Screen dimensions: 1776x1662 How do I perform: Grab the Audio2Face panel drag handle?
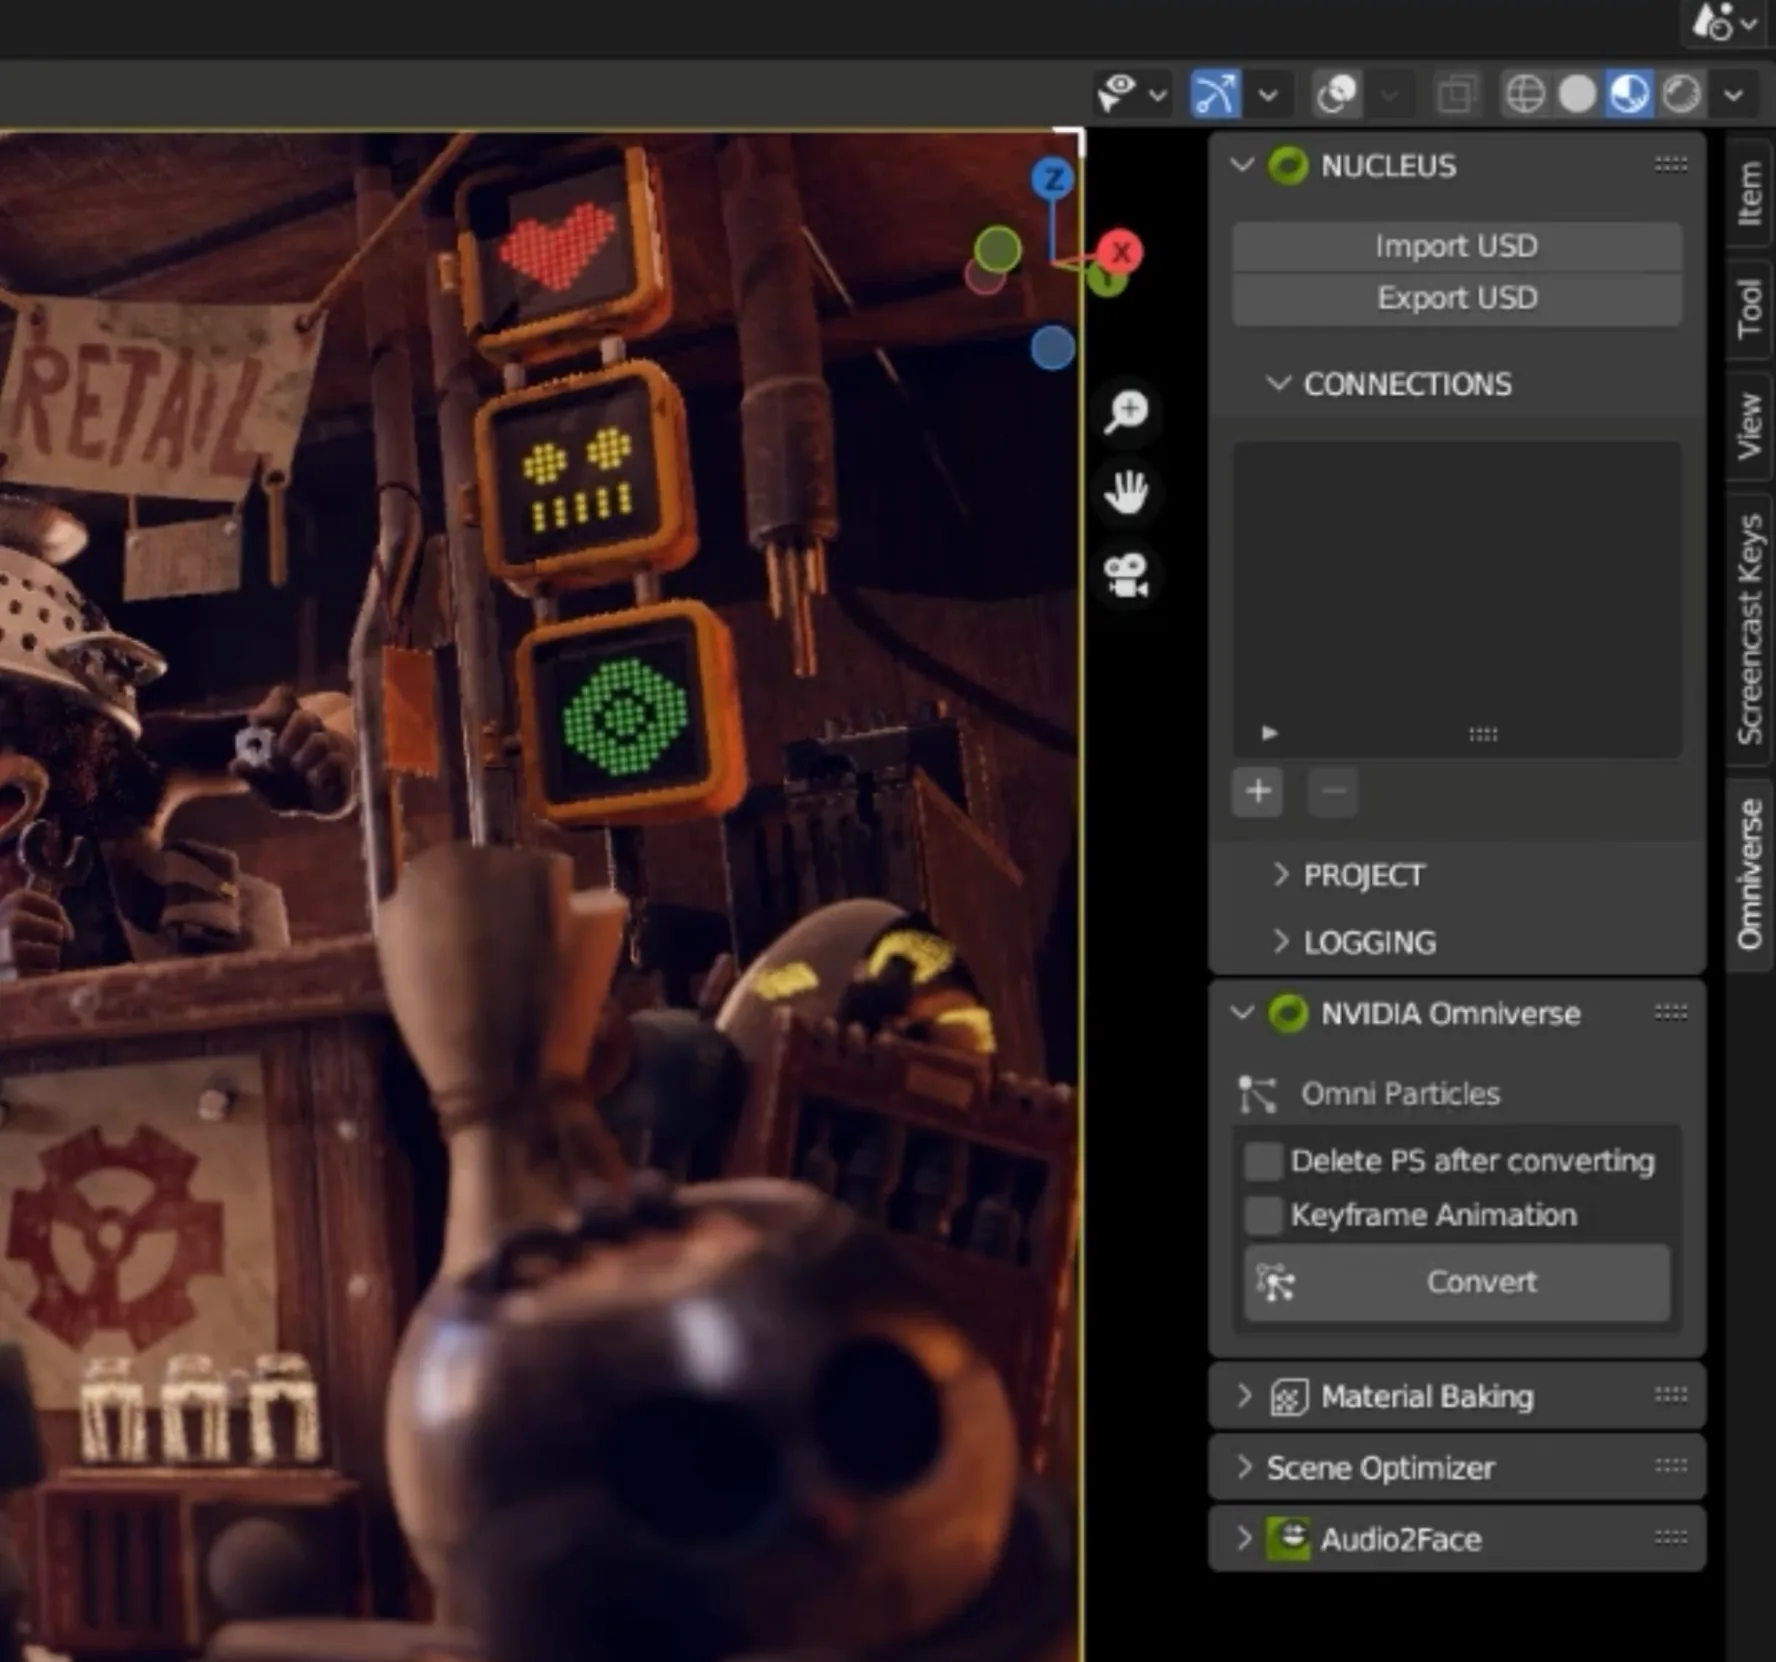(x=1671, y=1537)
